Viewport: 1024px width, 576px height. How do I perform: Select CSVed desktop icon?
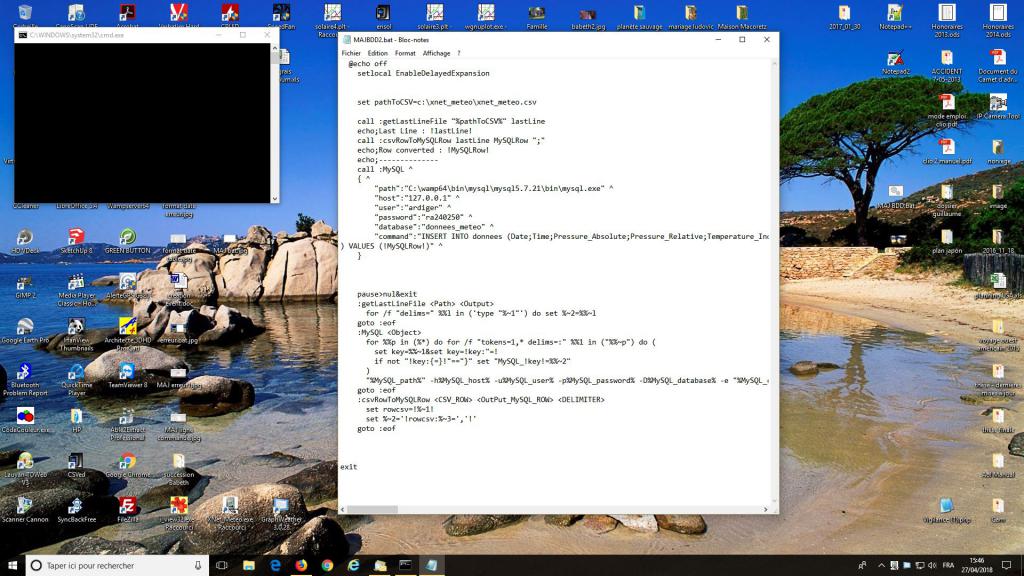click(76, 466)
